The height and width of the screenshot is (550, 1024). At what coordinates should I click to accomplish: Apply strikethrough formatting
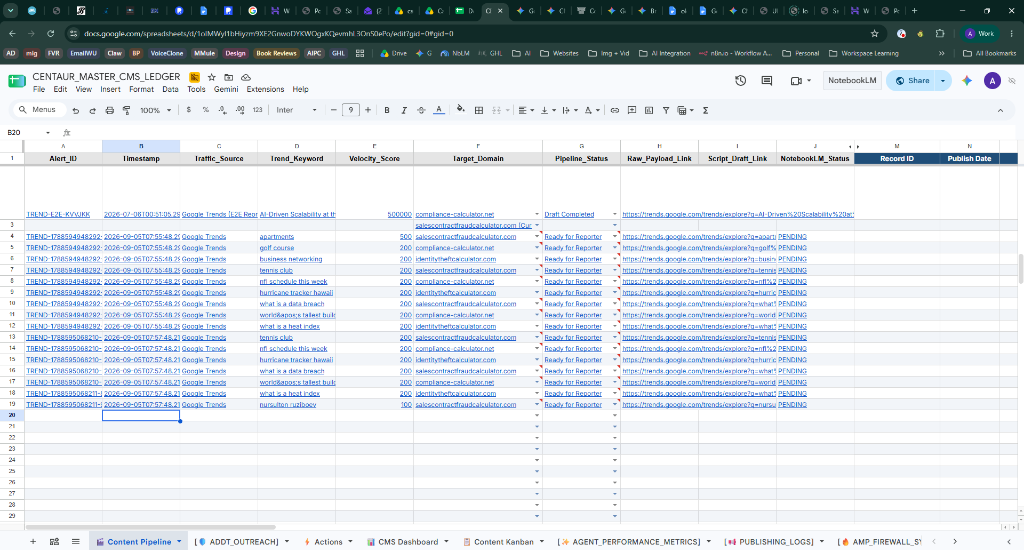(x=421, y=110)
